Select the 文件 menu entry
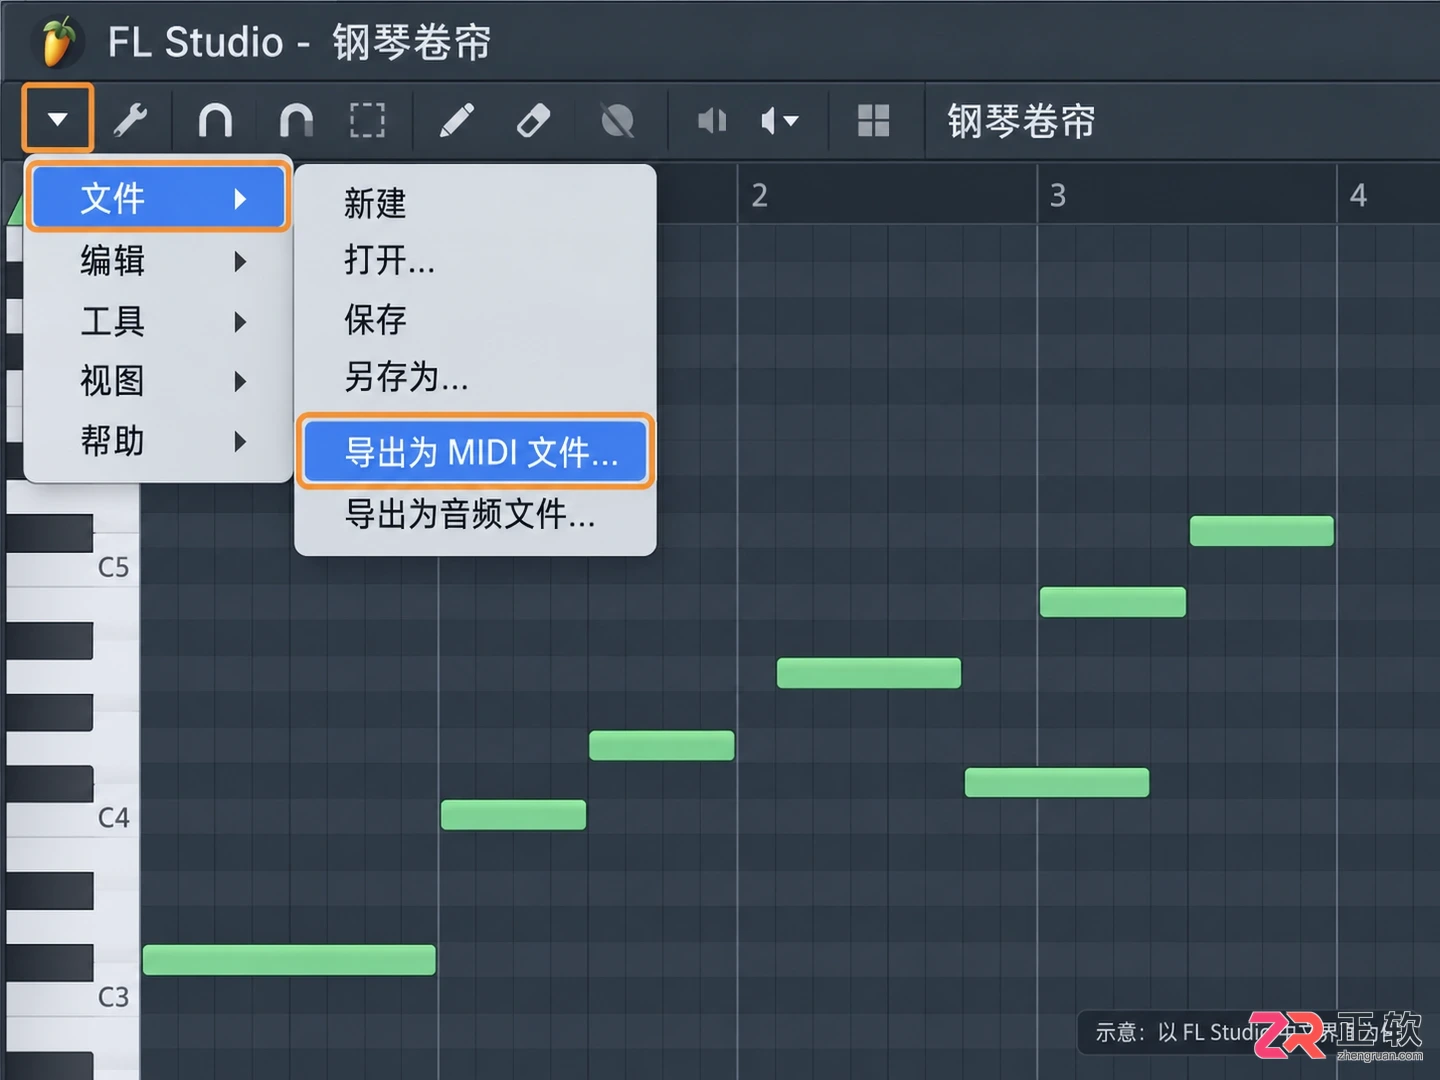This screenshot has width=1440, height=1080. 158,198
